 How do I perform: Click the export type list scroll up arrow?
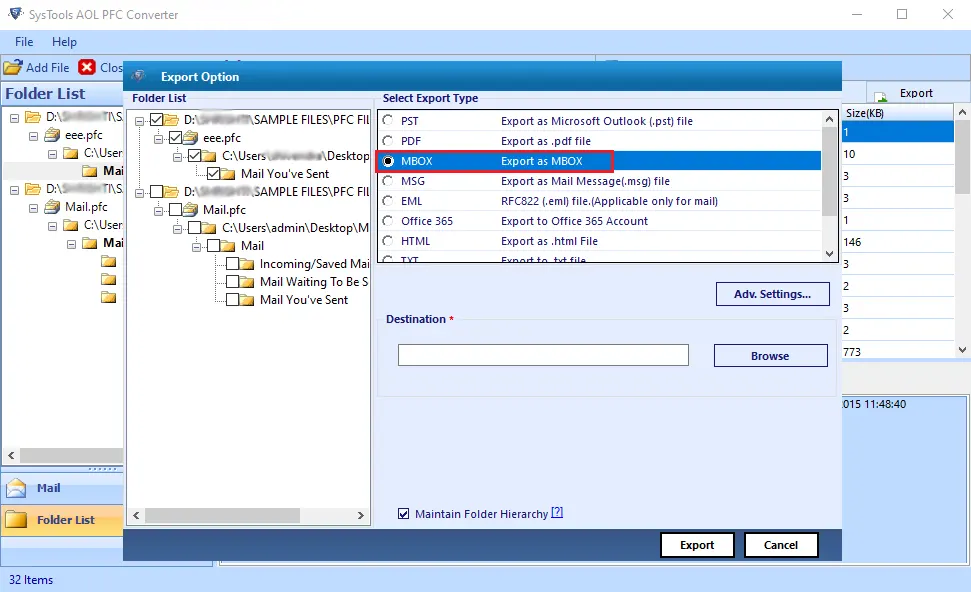point(829,118)
